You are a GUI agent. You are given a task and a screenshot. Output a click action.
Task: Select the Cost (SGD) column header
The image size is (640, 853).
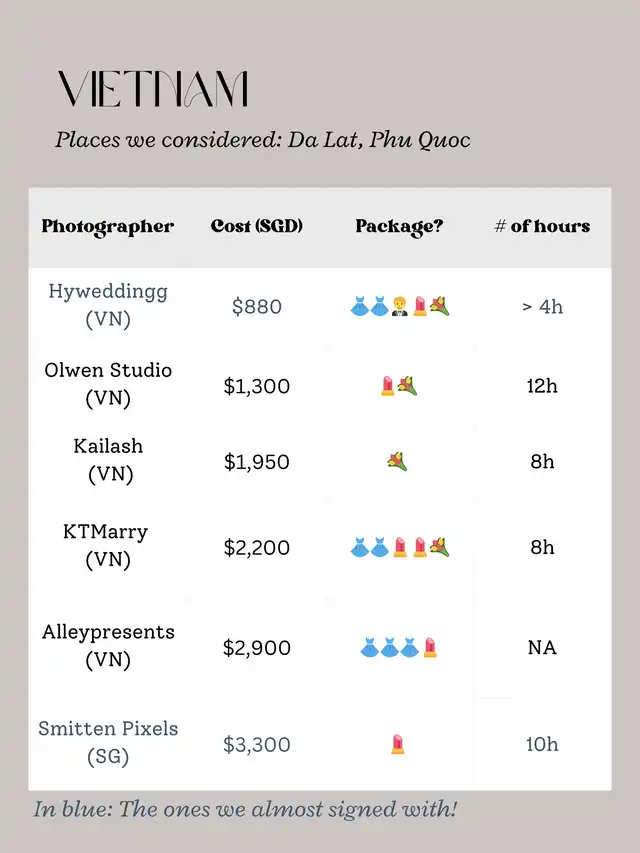(256, 226)
